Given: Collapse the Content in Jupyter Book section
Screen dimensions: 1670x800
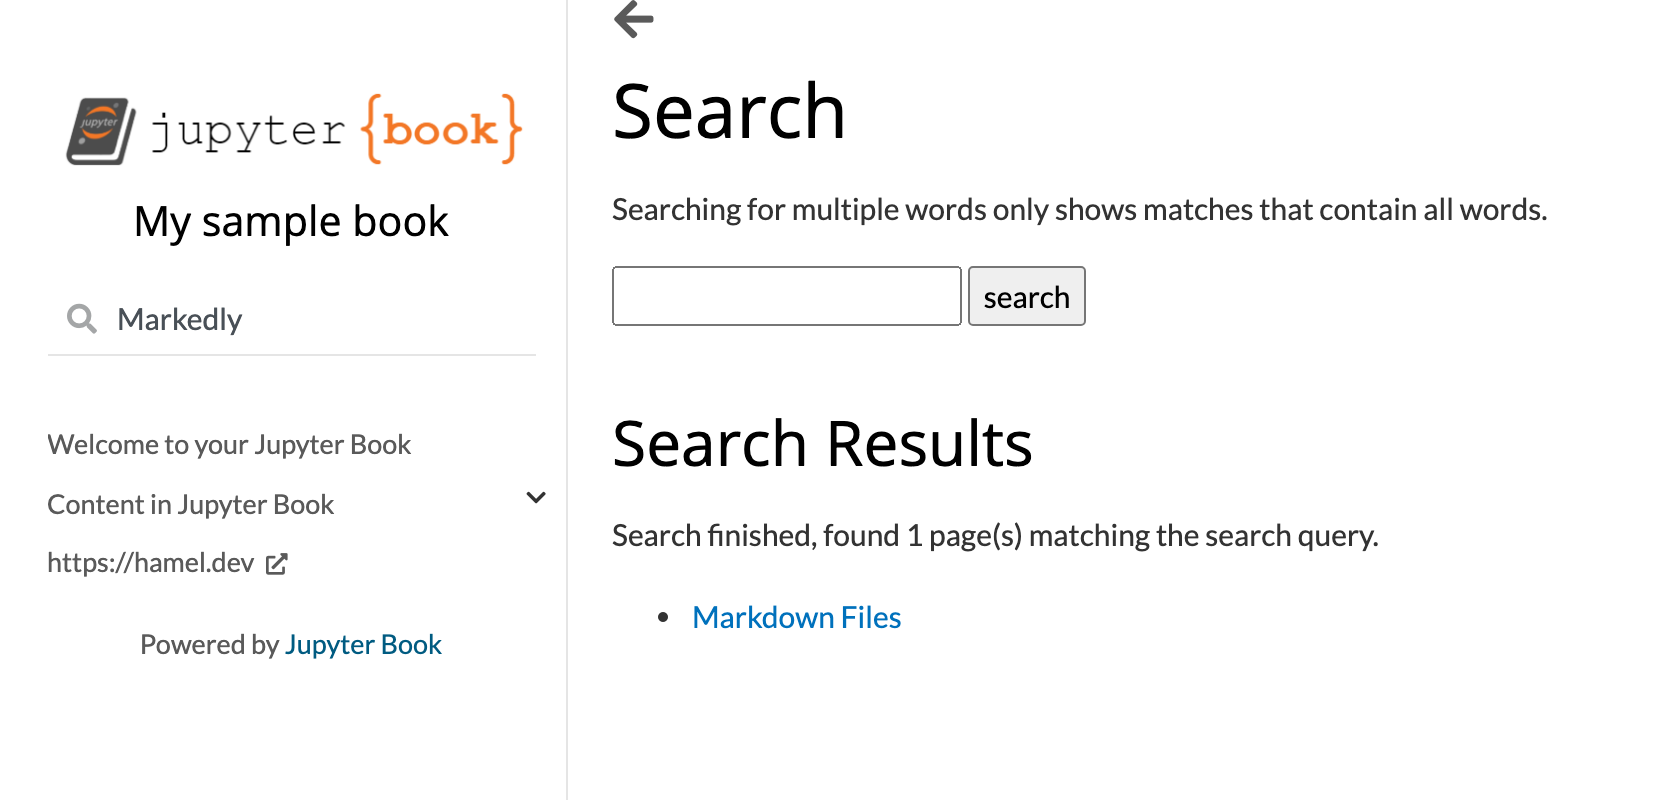Looking at the screenshot, I should point(536,497).
